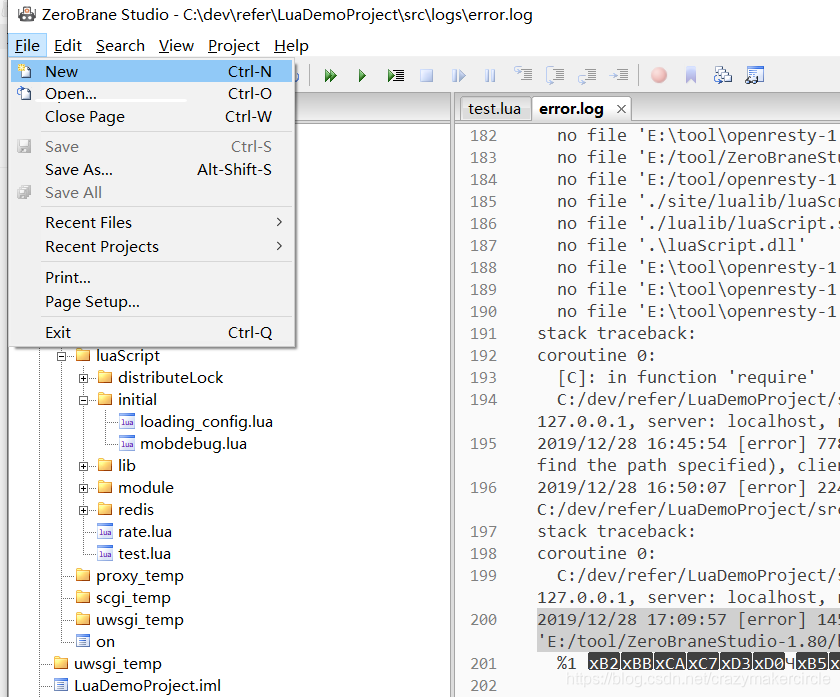Open the Recent Files submenu
Image resolution: width=840 pixels, height=697 pixels.
tap(152, 222)
